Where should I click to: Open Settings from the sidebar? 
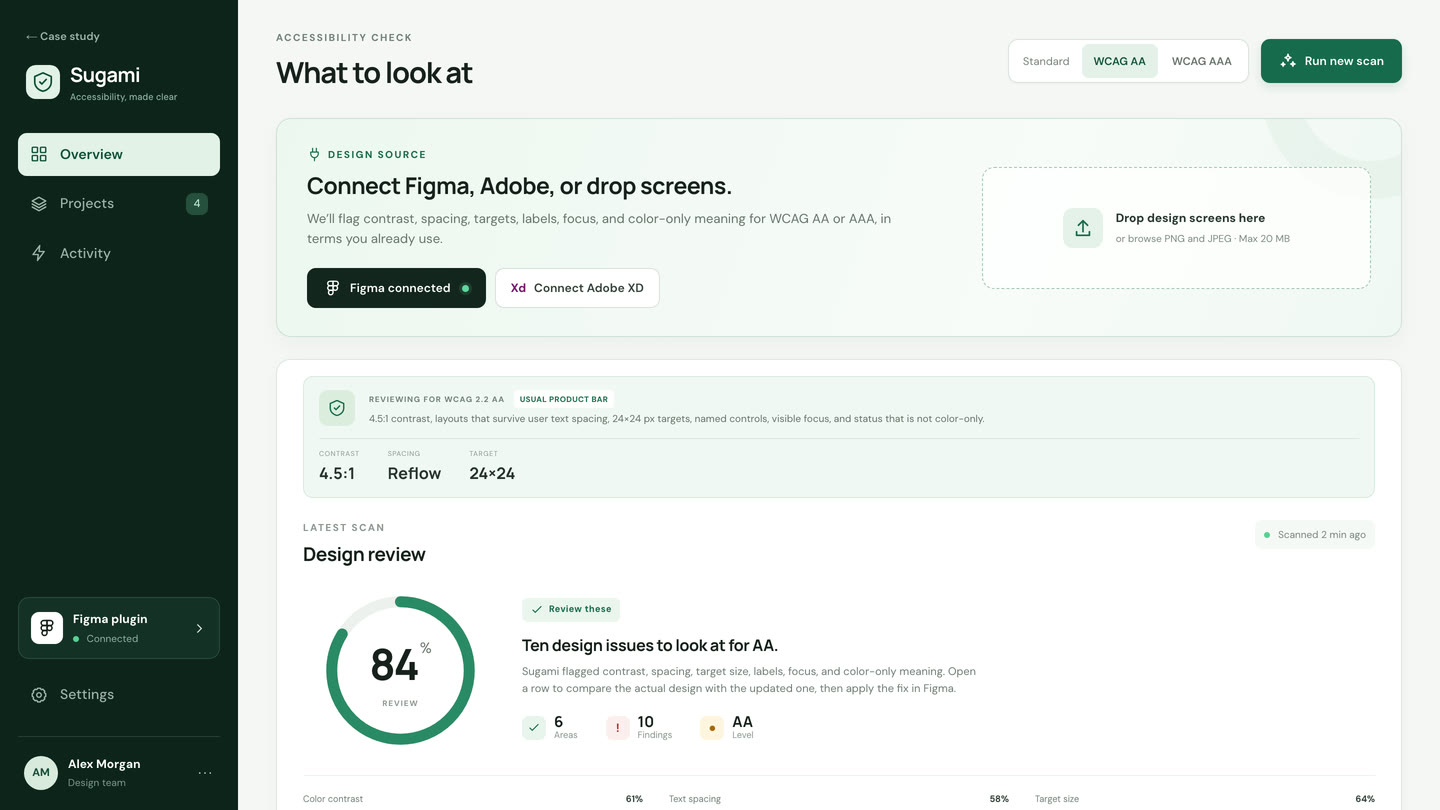[x=119, y=695]
